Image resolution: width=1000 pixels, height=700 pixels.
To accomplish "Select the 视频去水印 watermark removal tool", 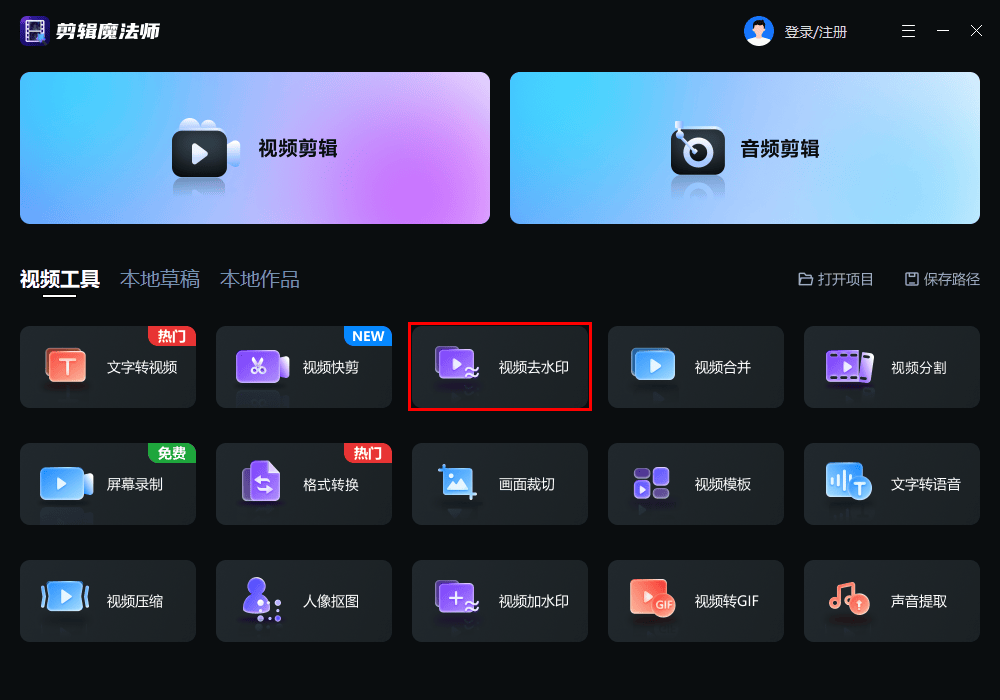I will coord(500,367).
